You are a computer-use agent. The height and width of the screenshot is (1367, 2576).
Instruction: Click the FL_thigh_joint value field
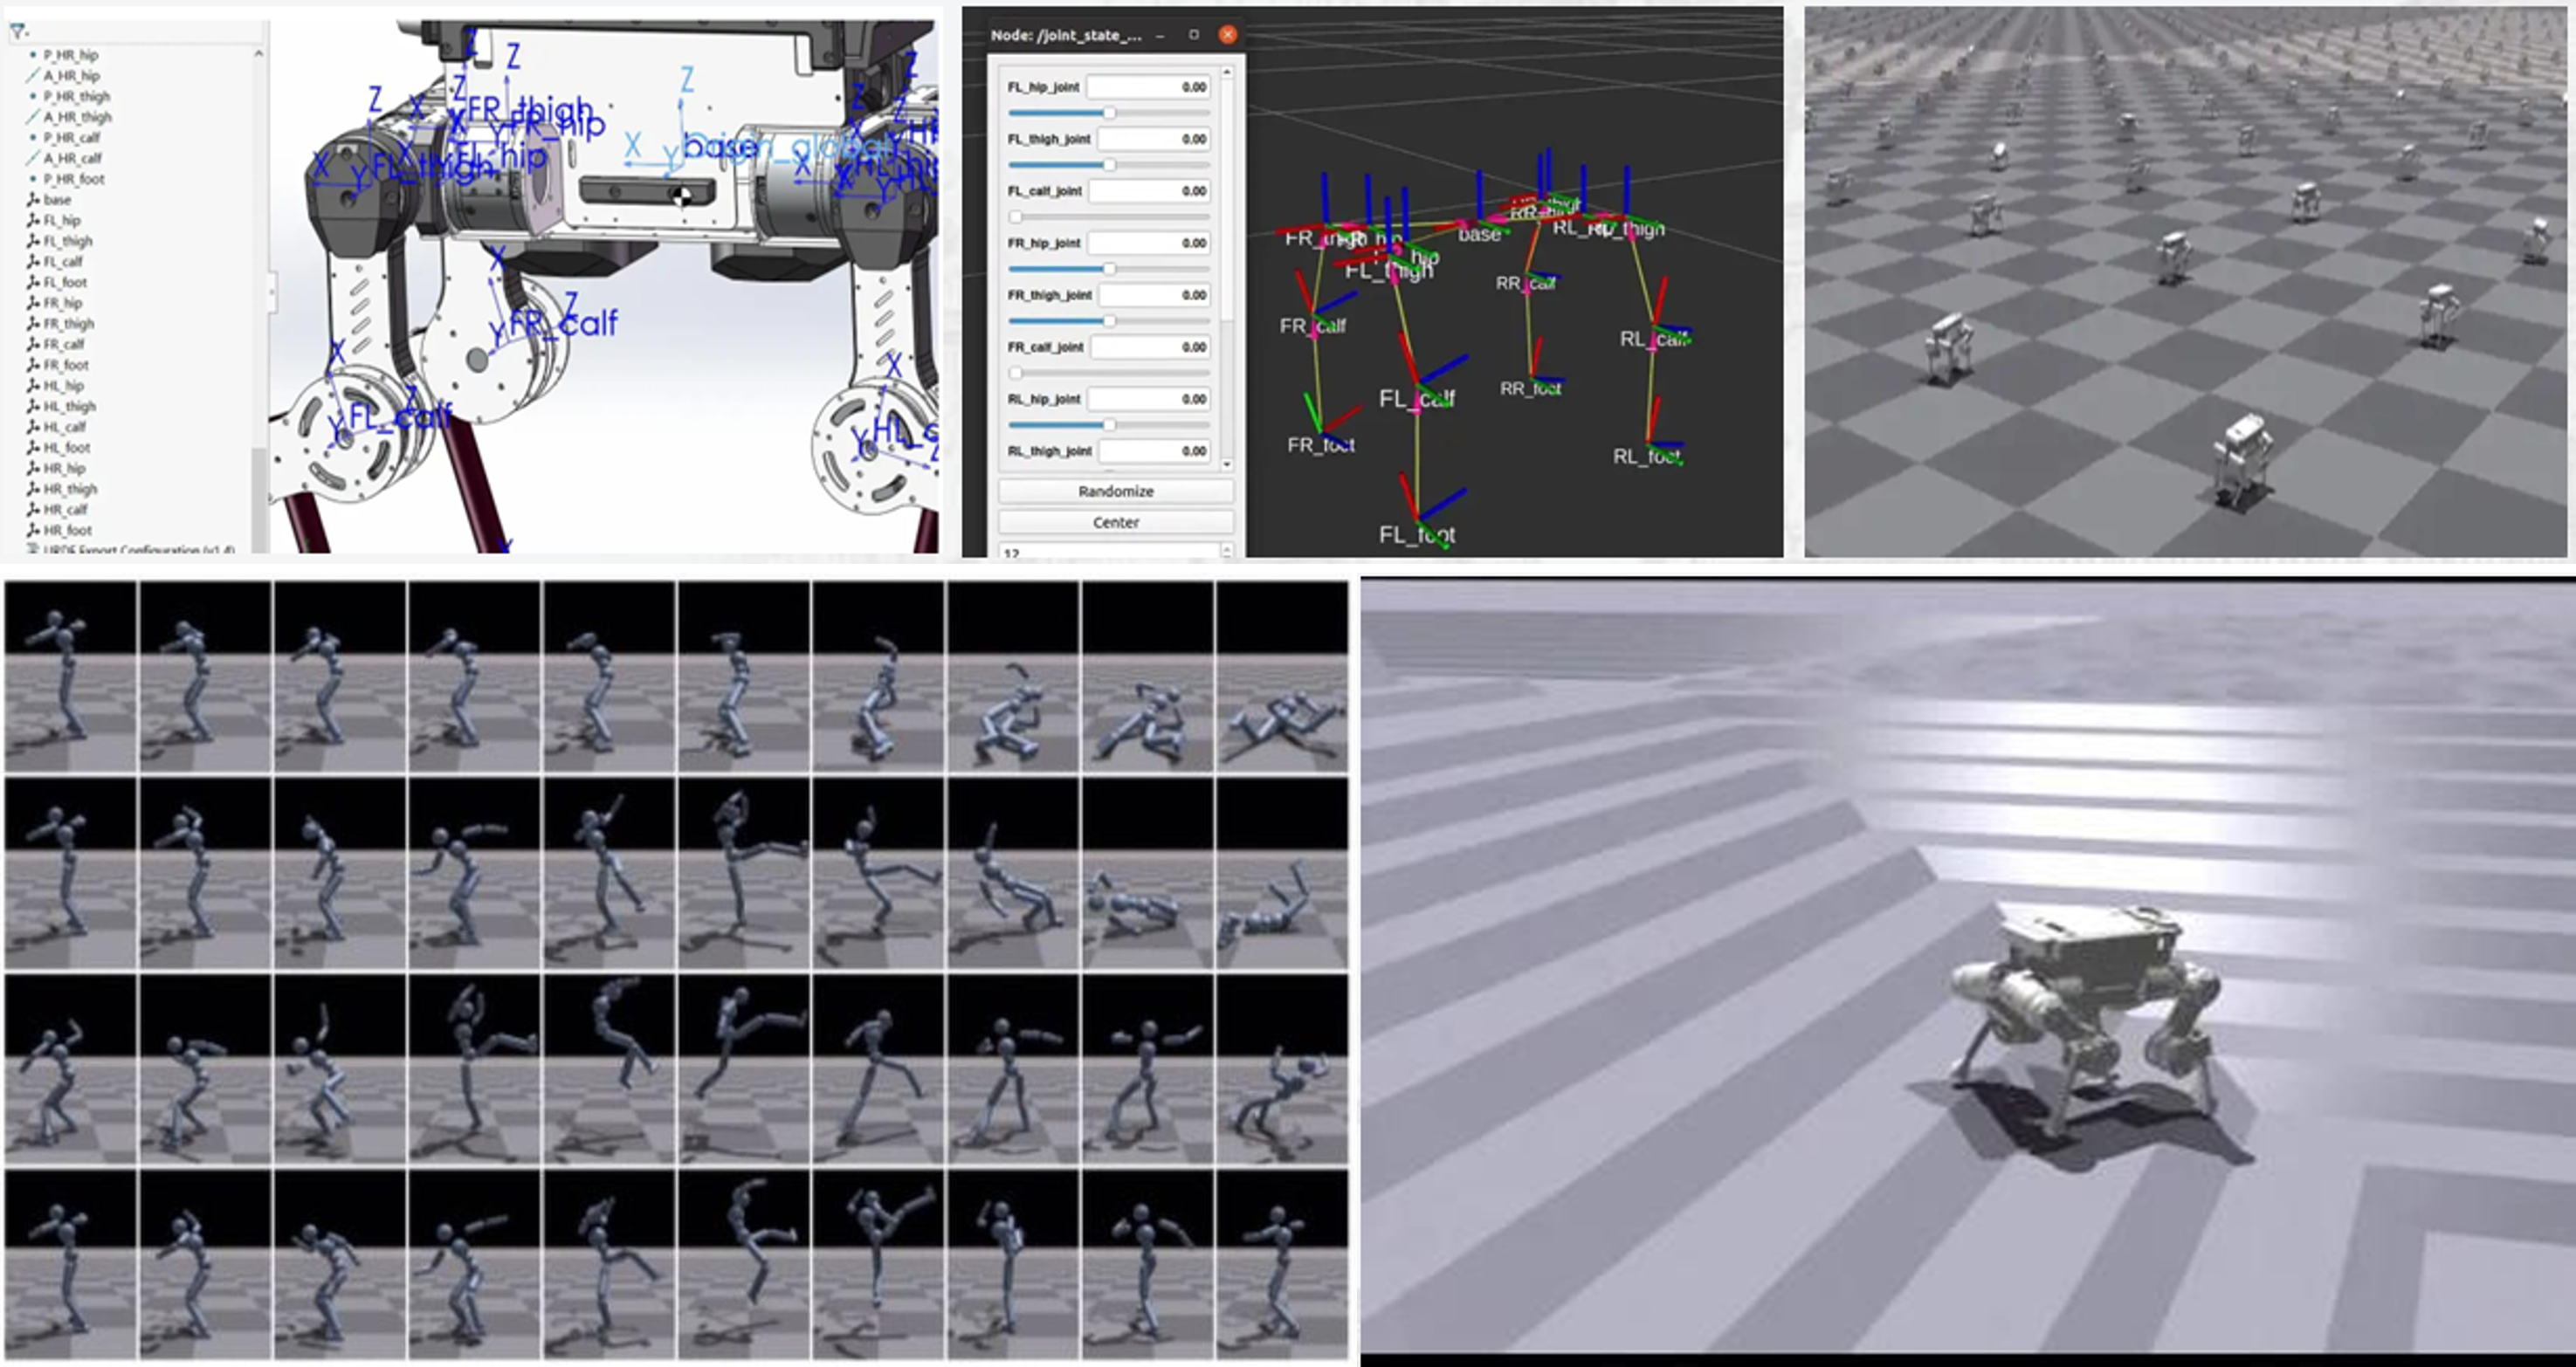[x=1154, y=139]
